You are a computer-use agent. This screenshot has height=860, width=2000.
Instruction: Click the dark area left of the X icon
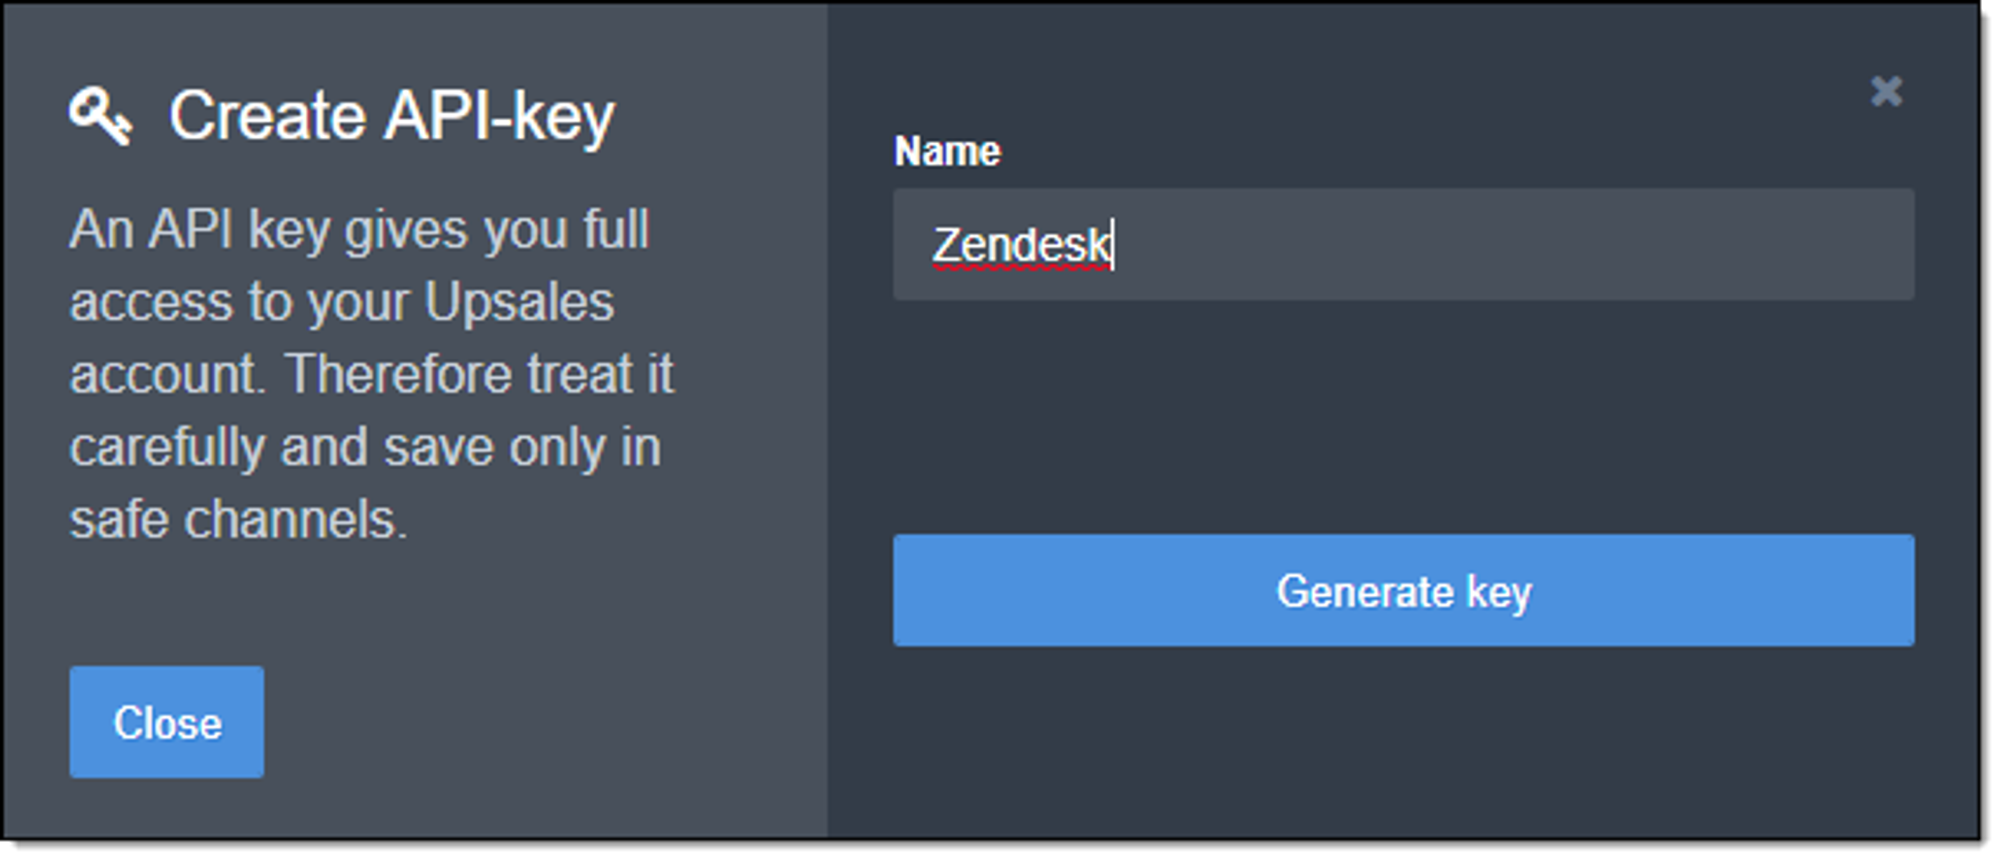point(1400,92)
